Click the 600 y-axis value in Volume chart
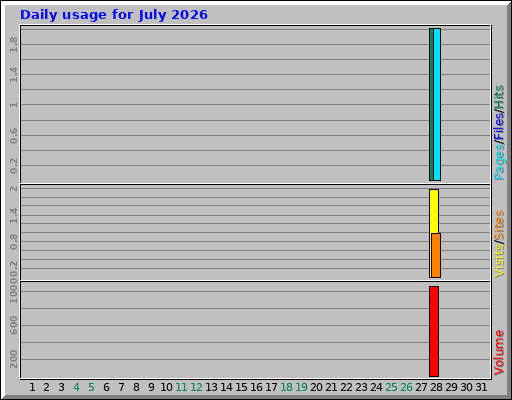 tap(13, 325)
